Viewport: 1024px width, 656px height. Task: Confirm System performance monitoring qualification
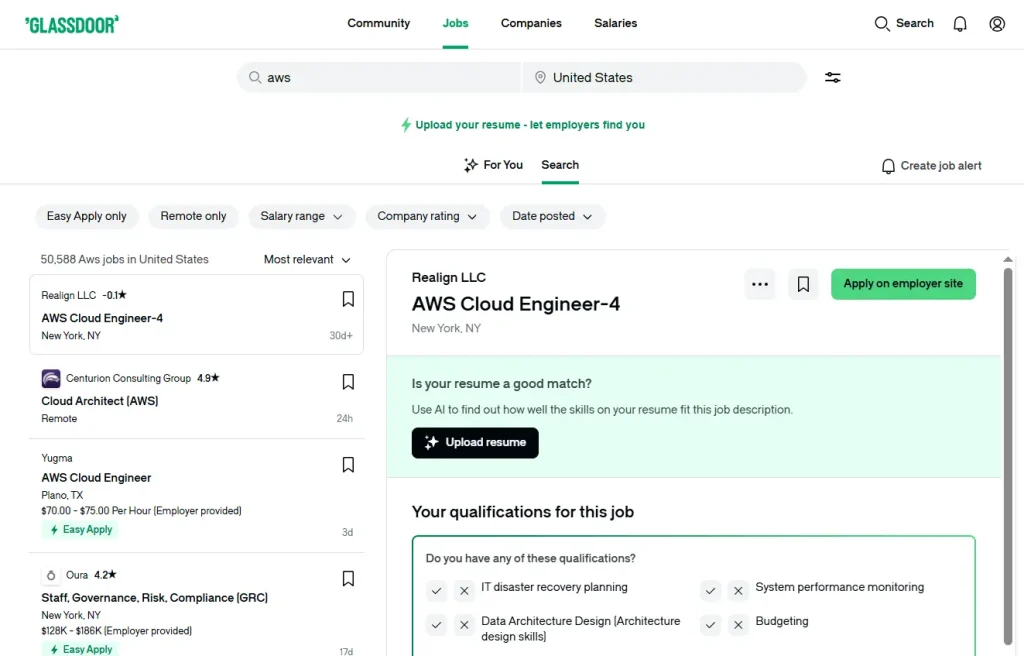(x=711, y=591)
